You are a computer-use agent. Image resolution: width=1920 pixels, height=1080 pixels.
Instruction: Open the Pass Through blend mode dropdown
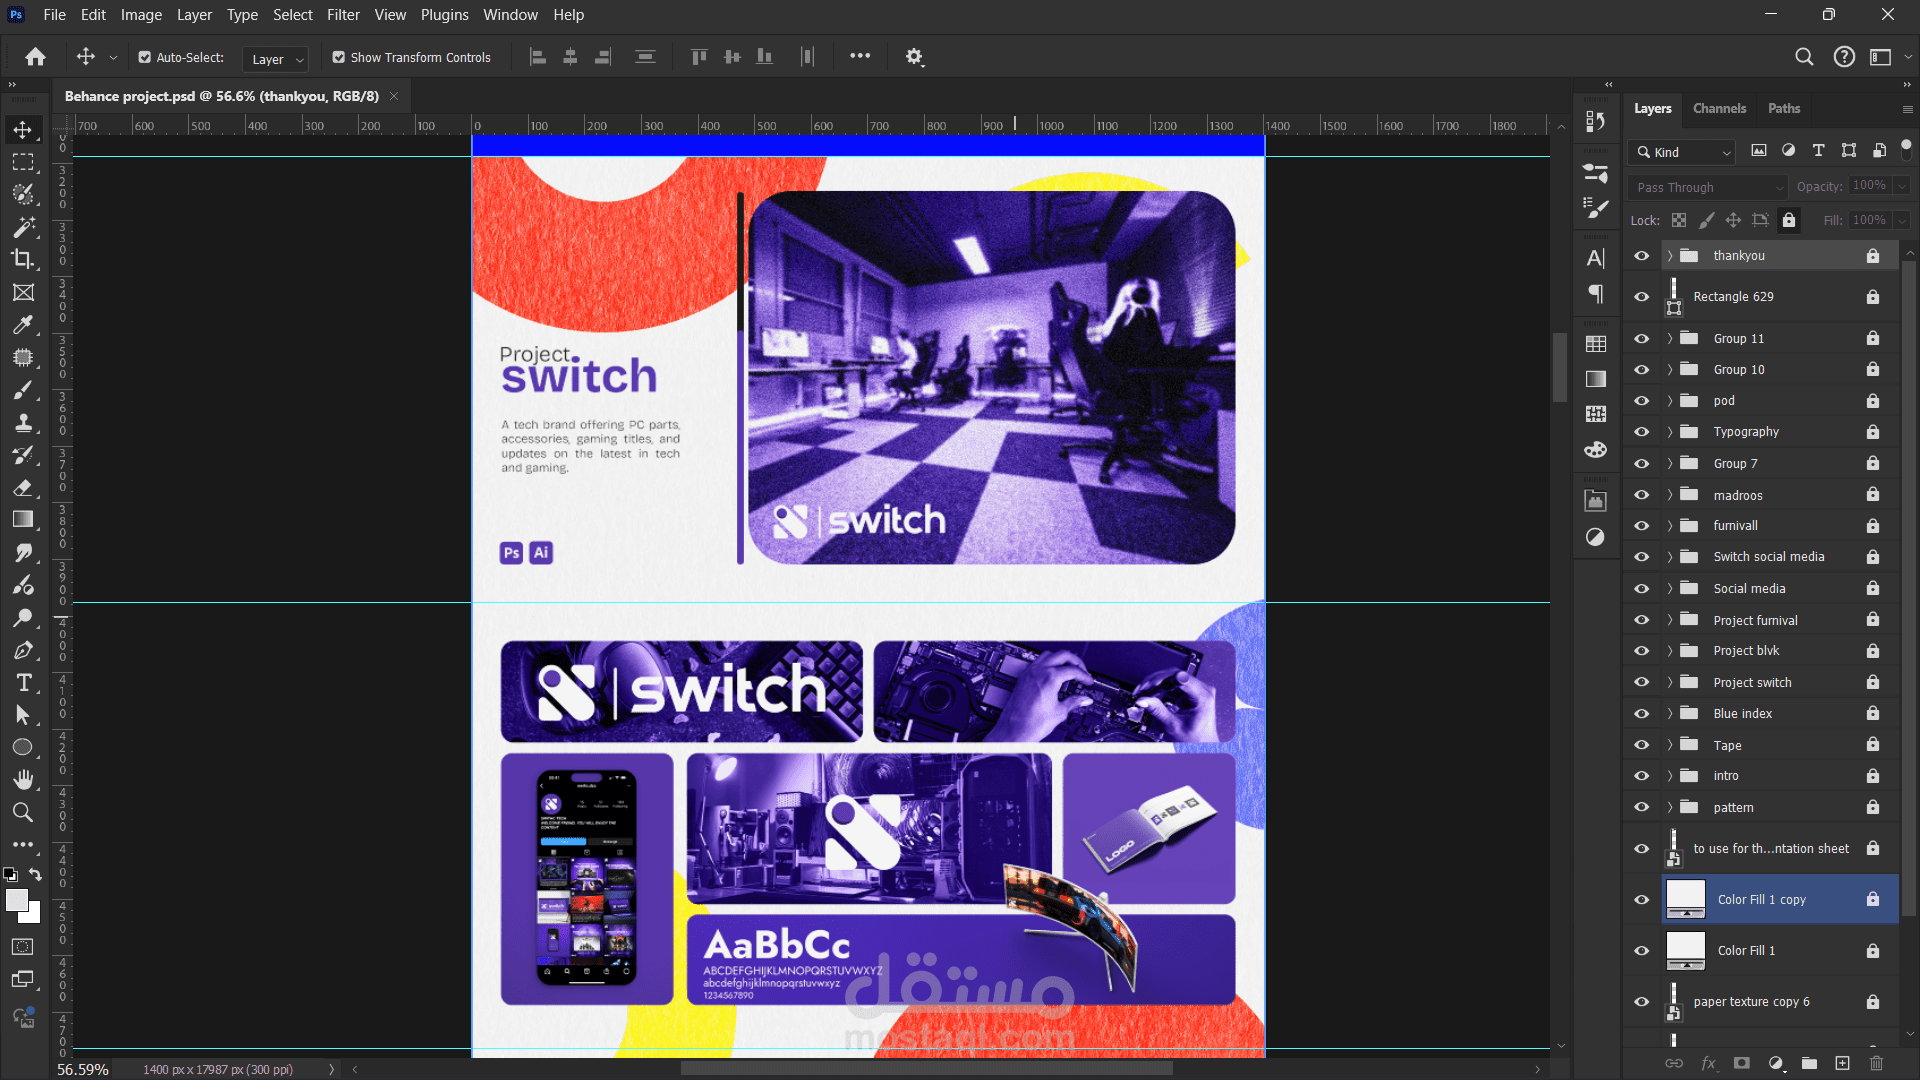[1708, 187]
